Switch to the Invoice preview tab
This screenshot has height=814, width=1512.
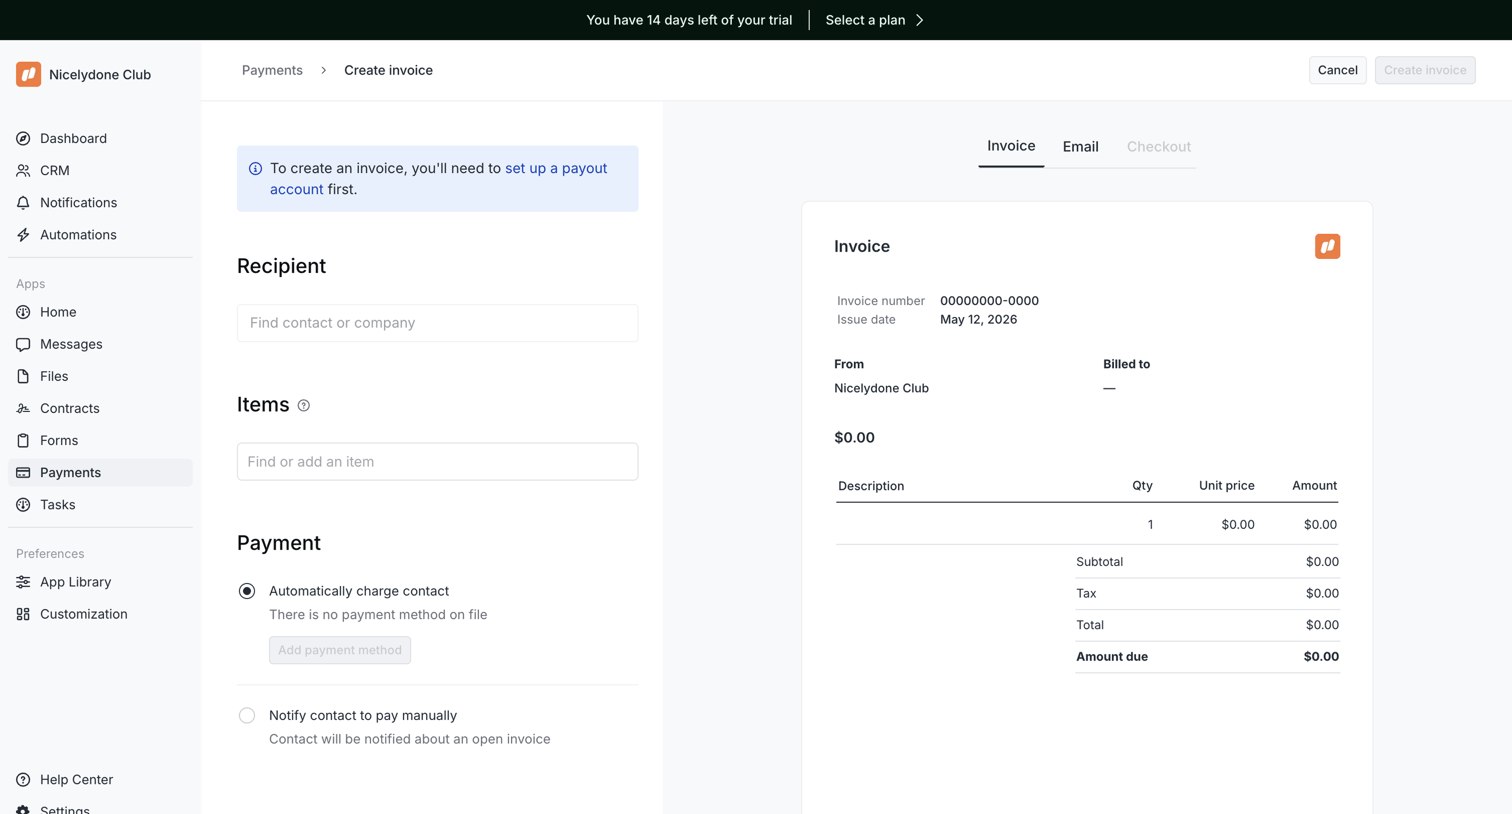coord(1011,146)
